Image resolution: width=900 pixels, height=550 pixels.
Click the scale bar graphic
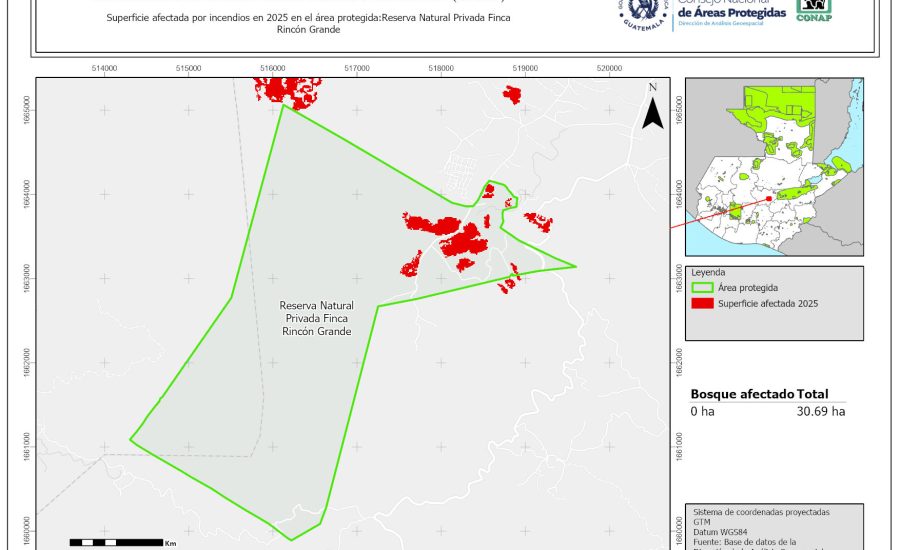pyautogui.click(x=116, y=542)
